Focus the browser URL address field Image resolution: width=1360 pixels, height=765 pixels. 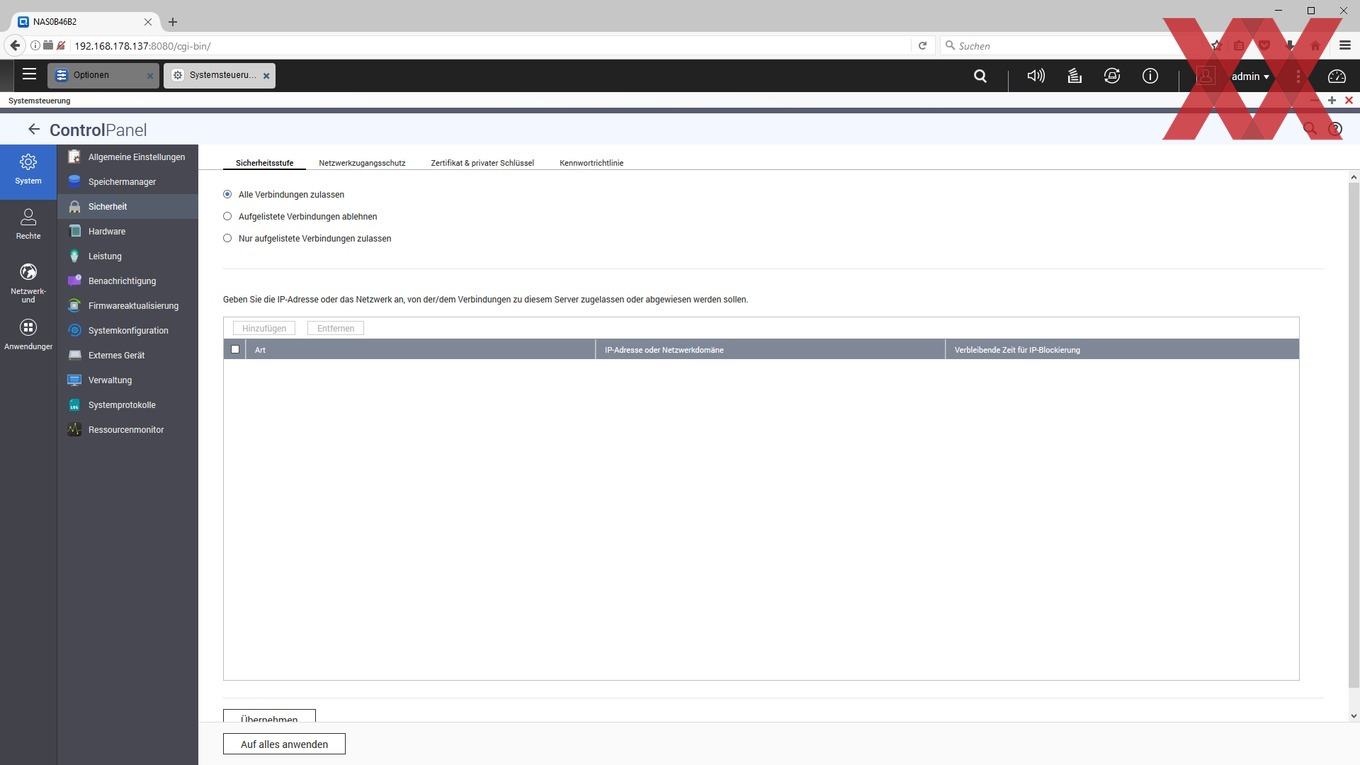tap(490, 45)
